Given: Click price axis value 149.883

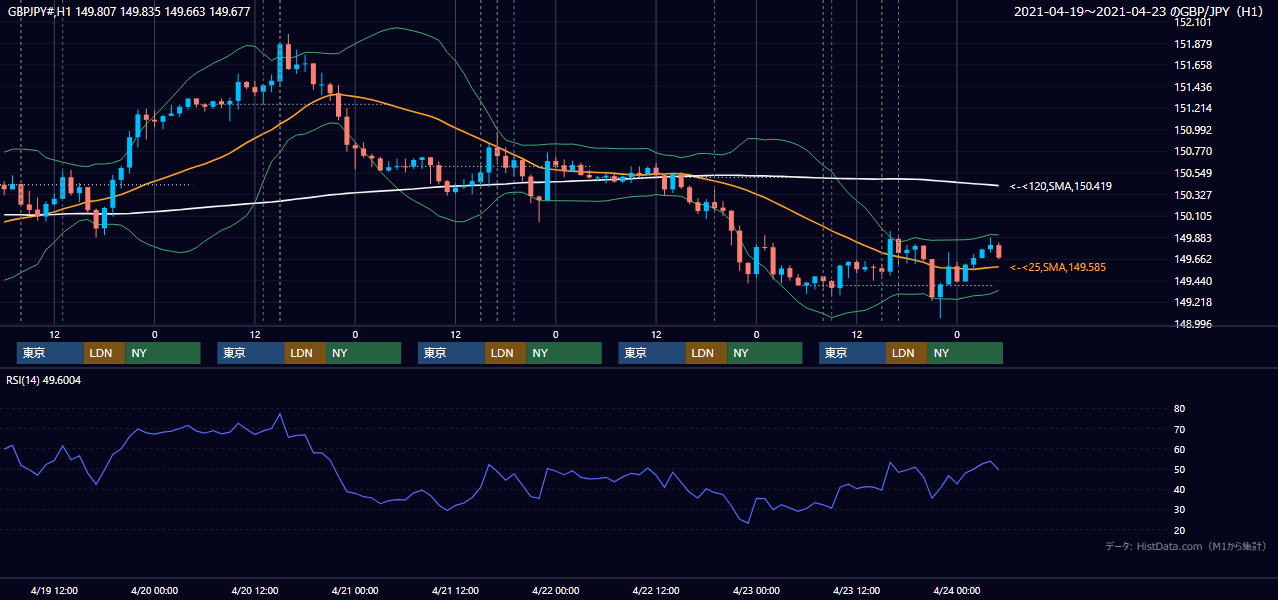Looking at the screenshot, I should pos(1193,238).
